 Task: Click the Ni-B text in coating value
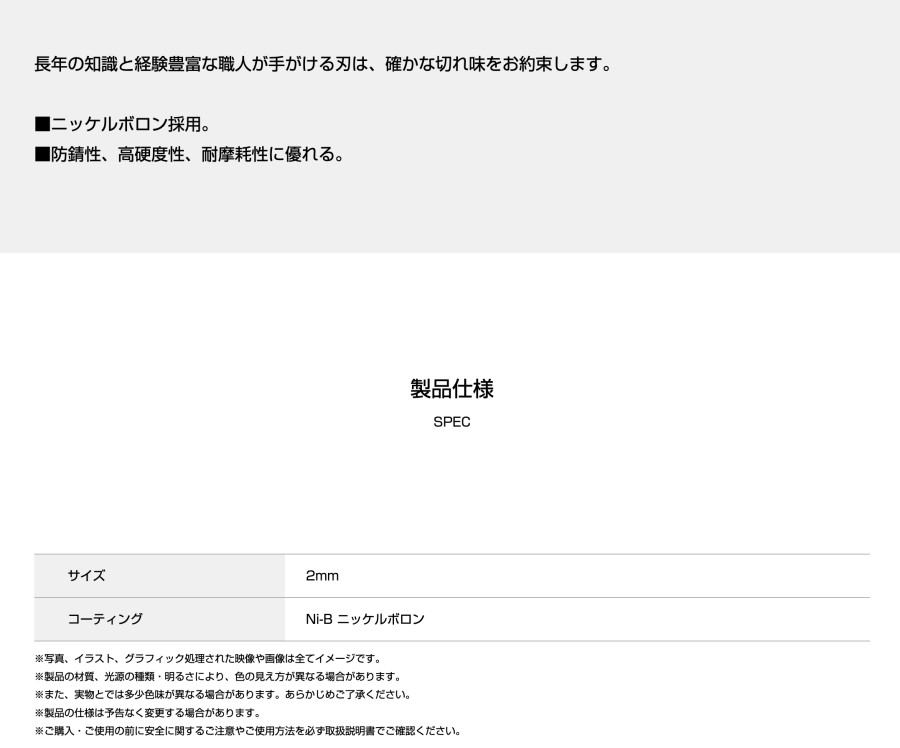coord(319,619)
